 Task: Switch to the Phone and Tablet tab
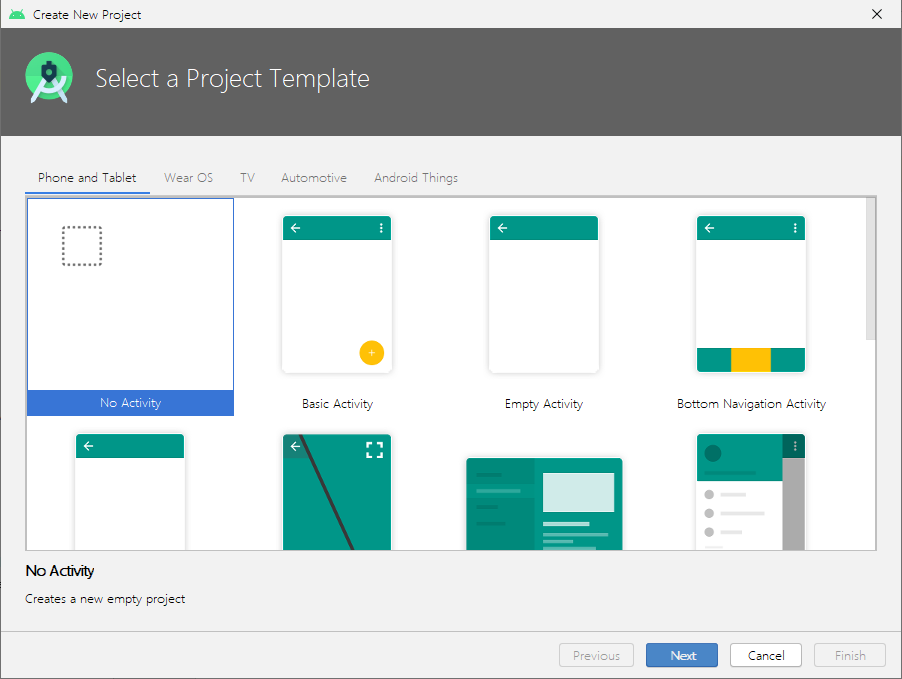87,178
